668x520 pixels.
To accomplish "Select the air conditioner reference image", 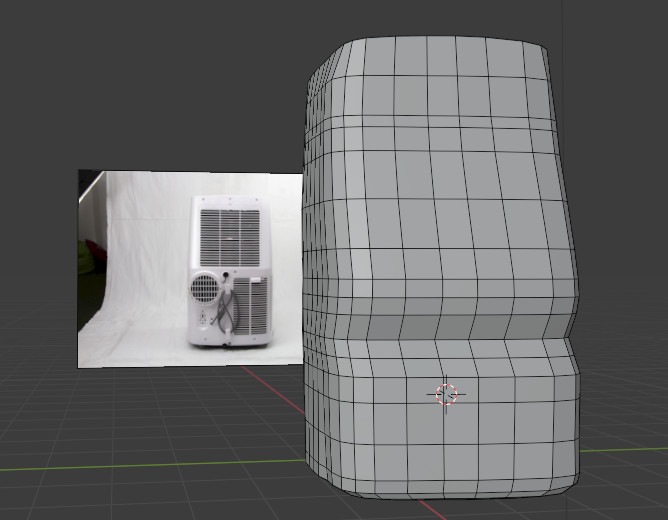I will click(x=190, y=269).
